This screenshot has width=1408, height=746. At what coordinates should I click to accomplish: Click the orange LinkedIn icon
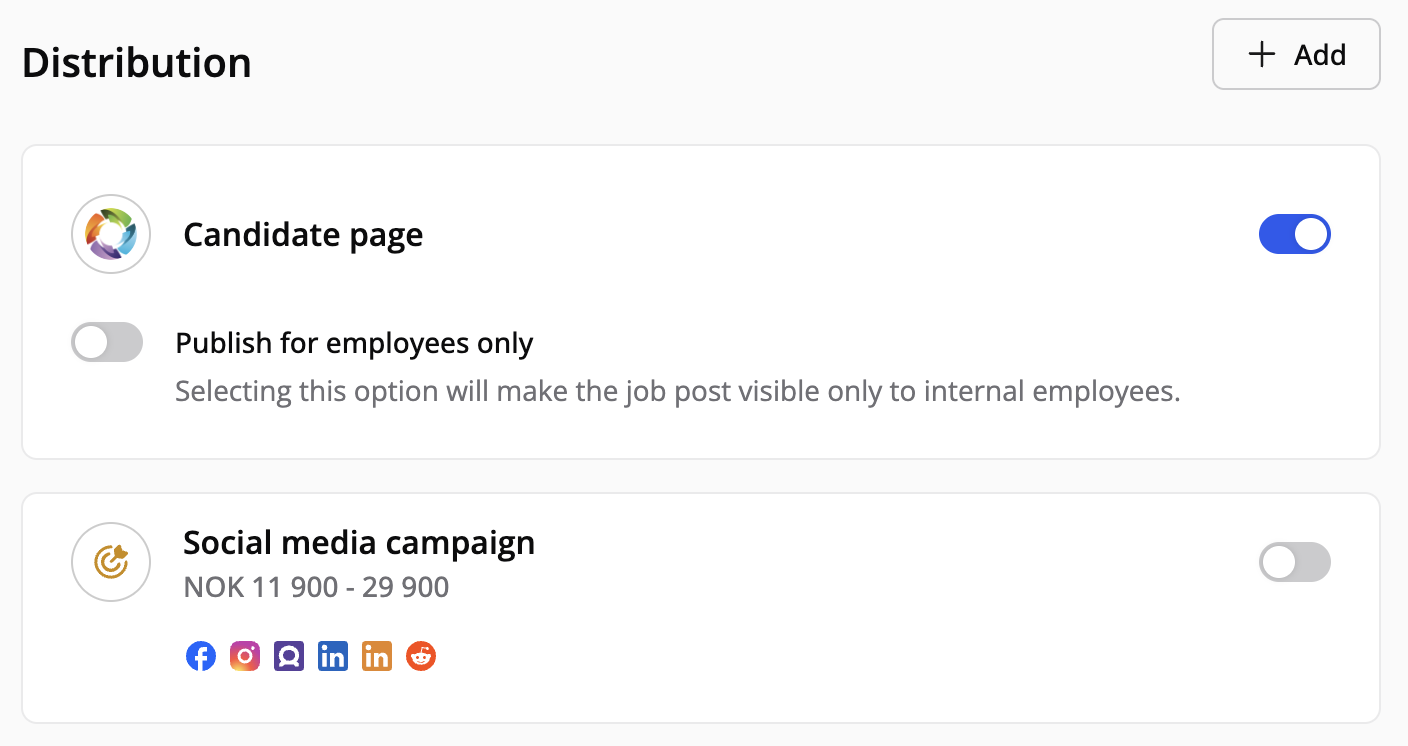pyautogui.click(x=377, y=657)
